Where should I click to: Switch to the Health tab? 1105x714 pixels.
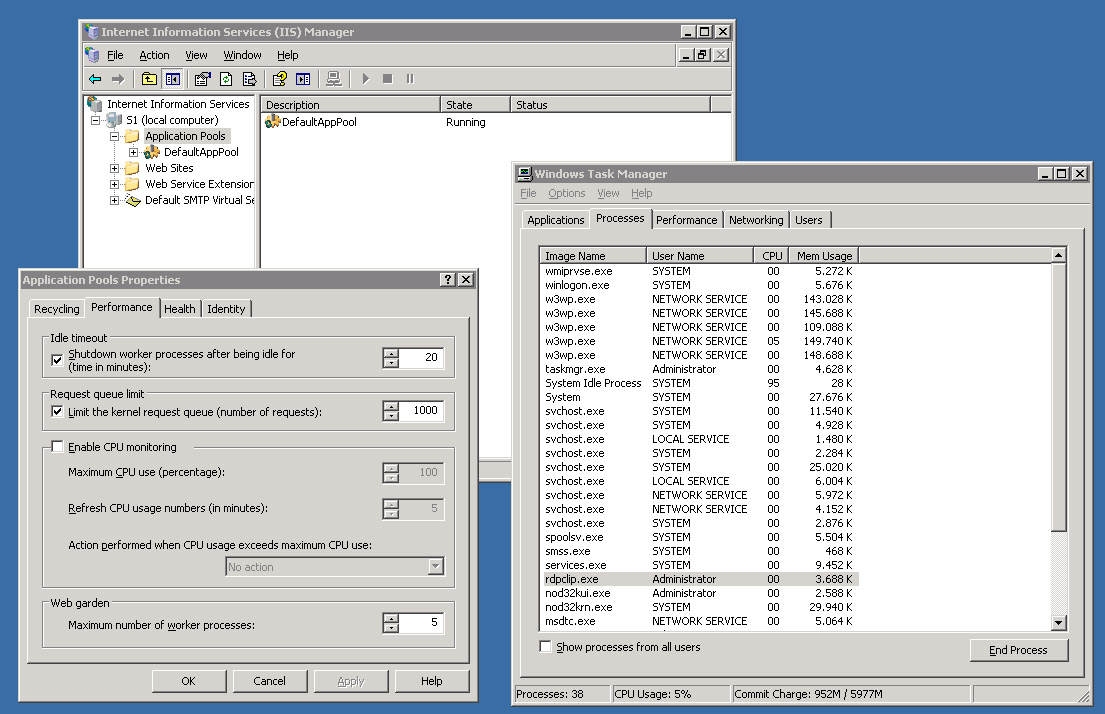[180, 309]
